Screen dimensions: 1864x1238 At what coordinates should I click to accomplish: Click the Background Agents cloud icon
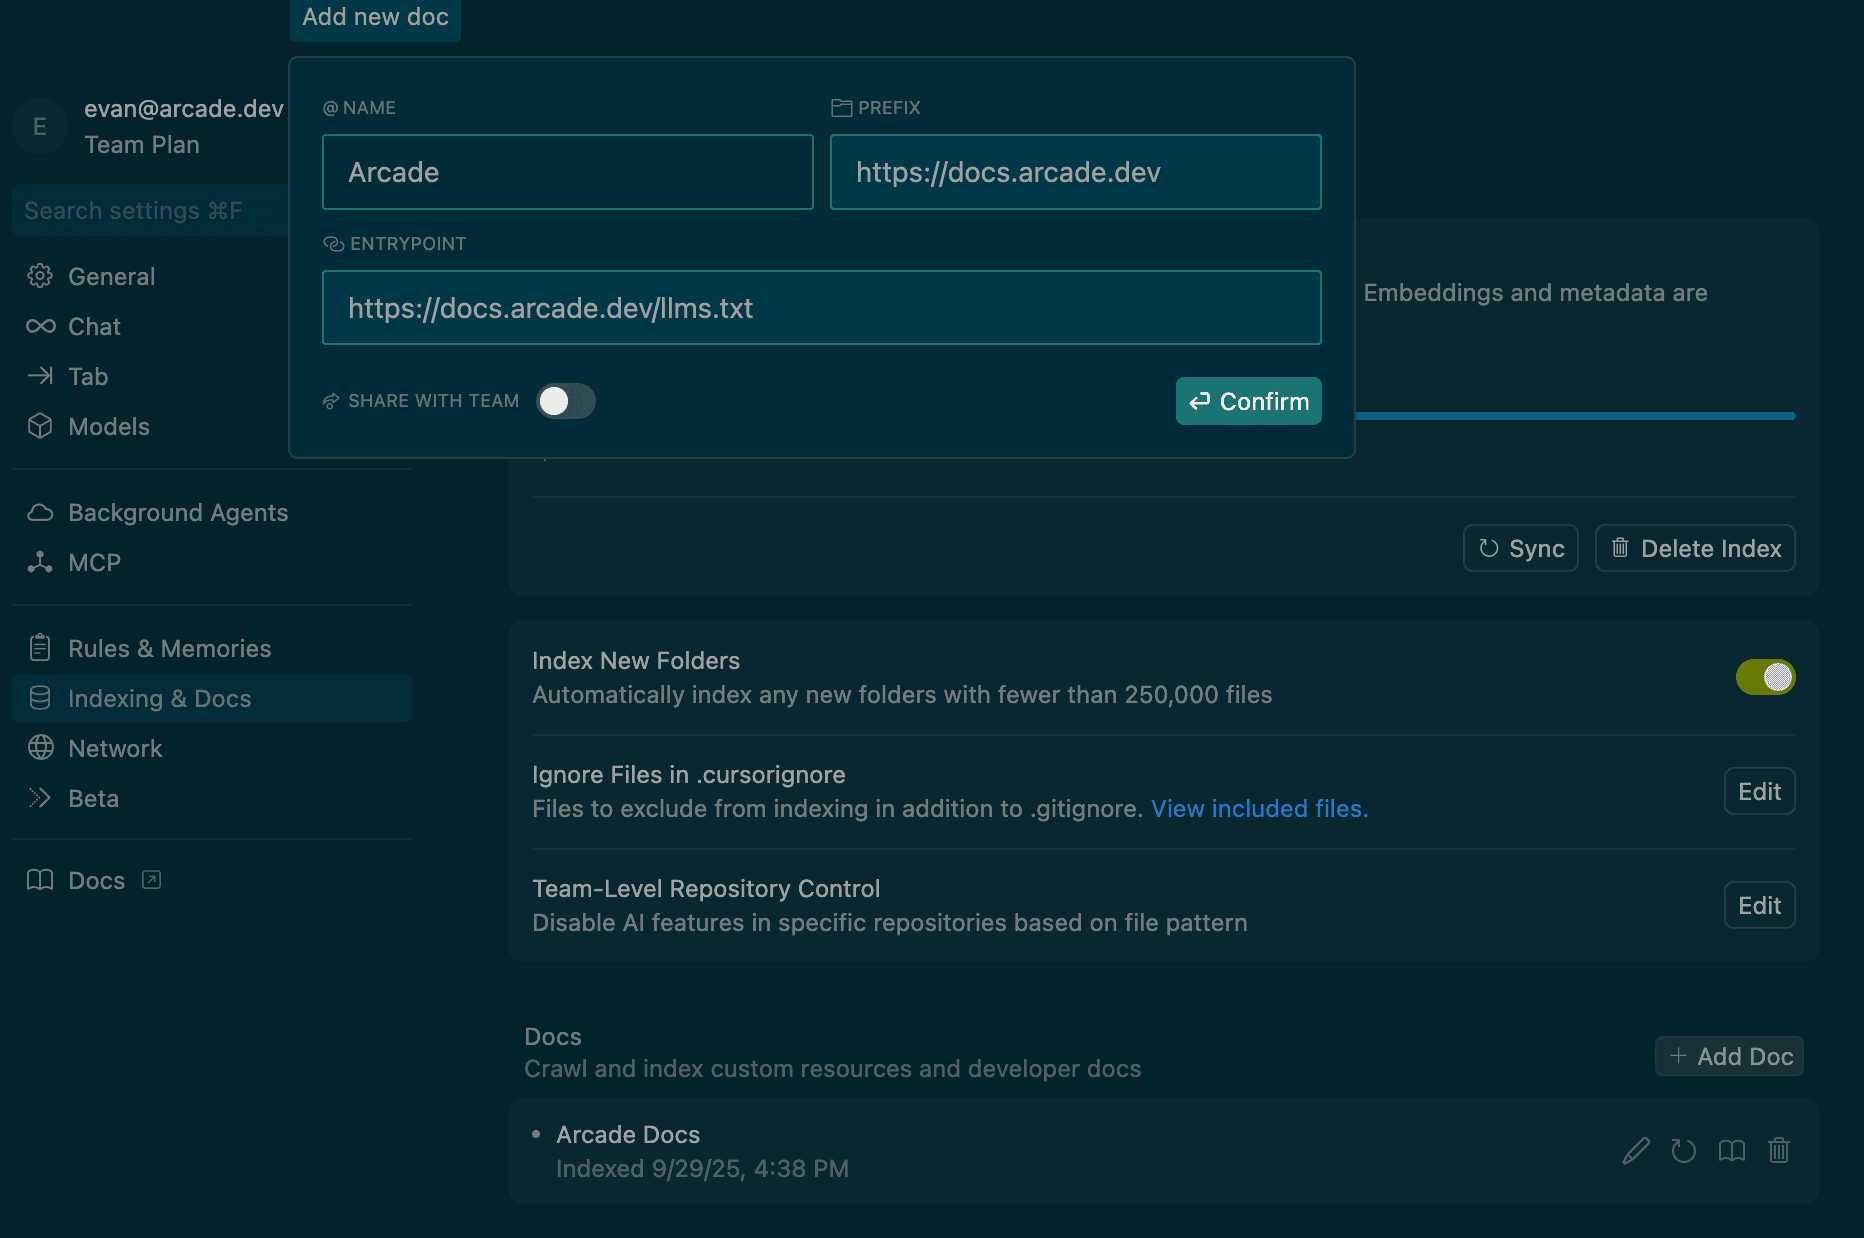(x=40, y=513)
